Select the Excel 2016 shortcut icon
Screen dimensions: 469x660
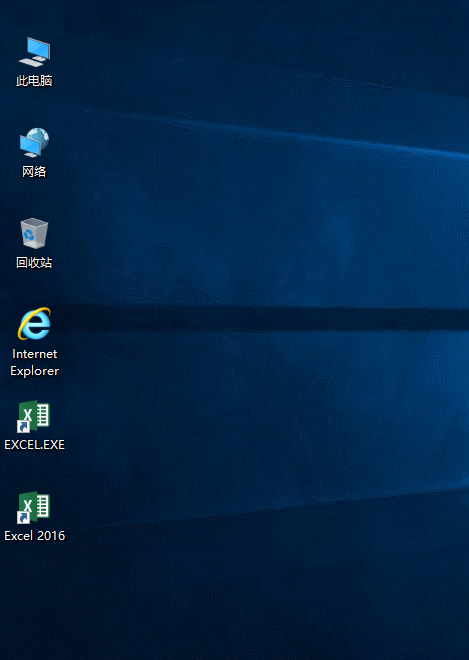34,507
